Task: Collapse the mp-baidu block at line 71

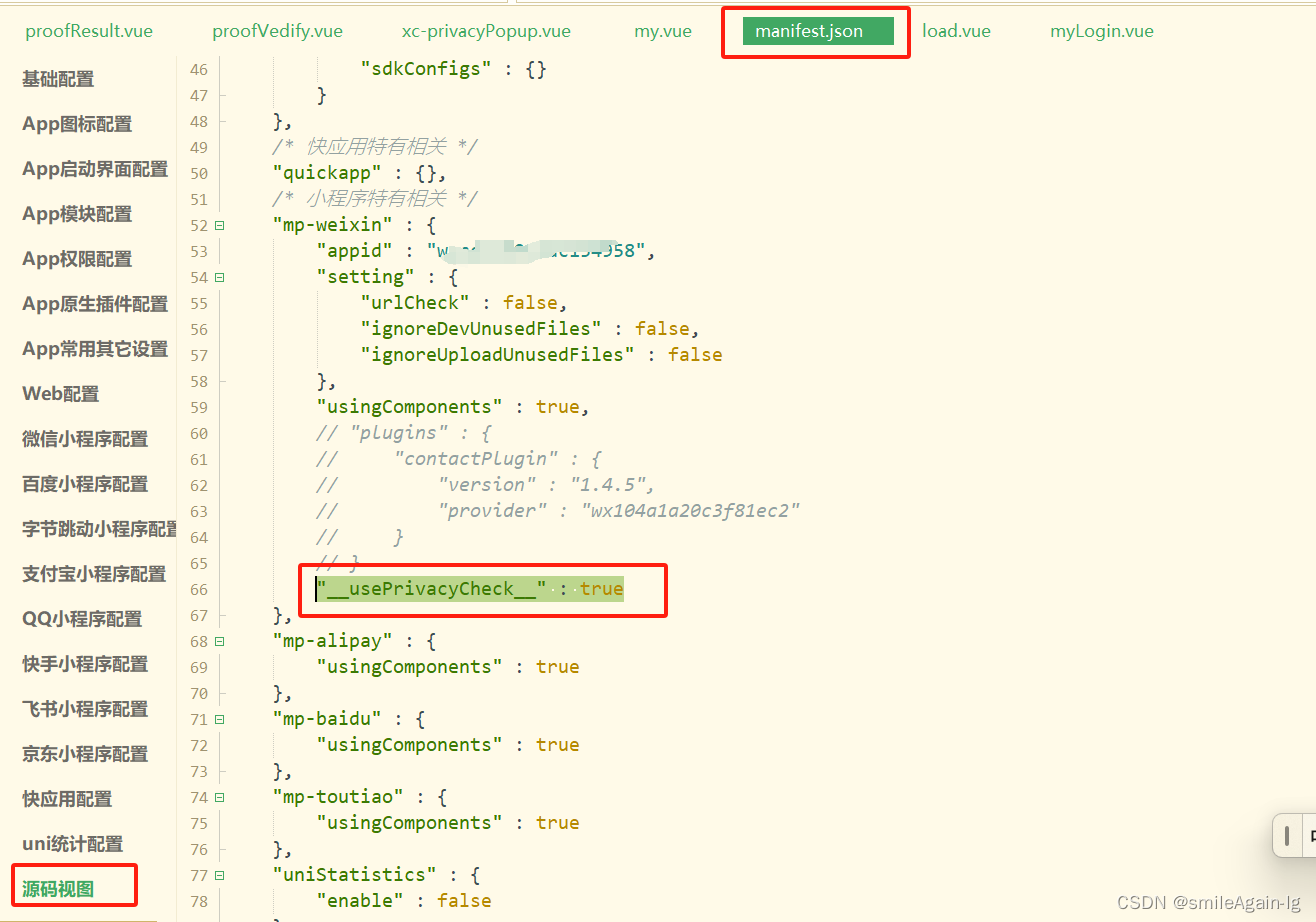Action: point(220,720)
